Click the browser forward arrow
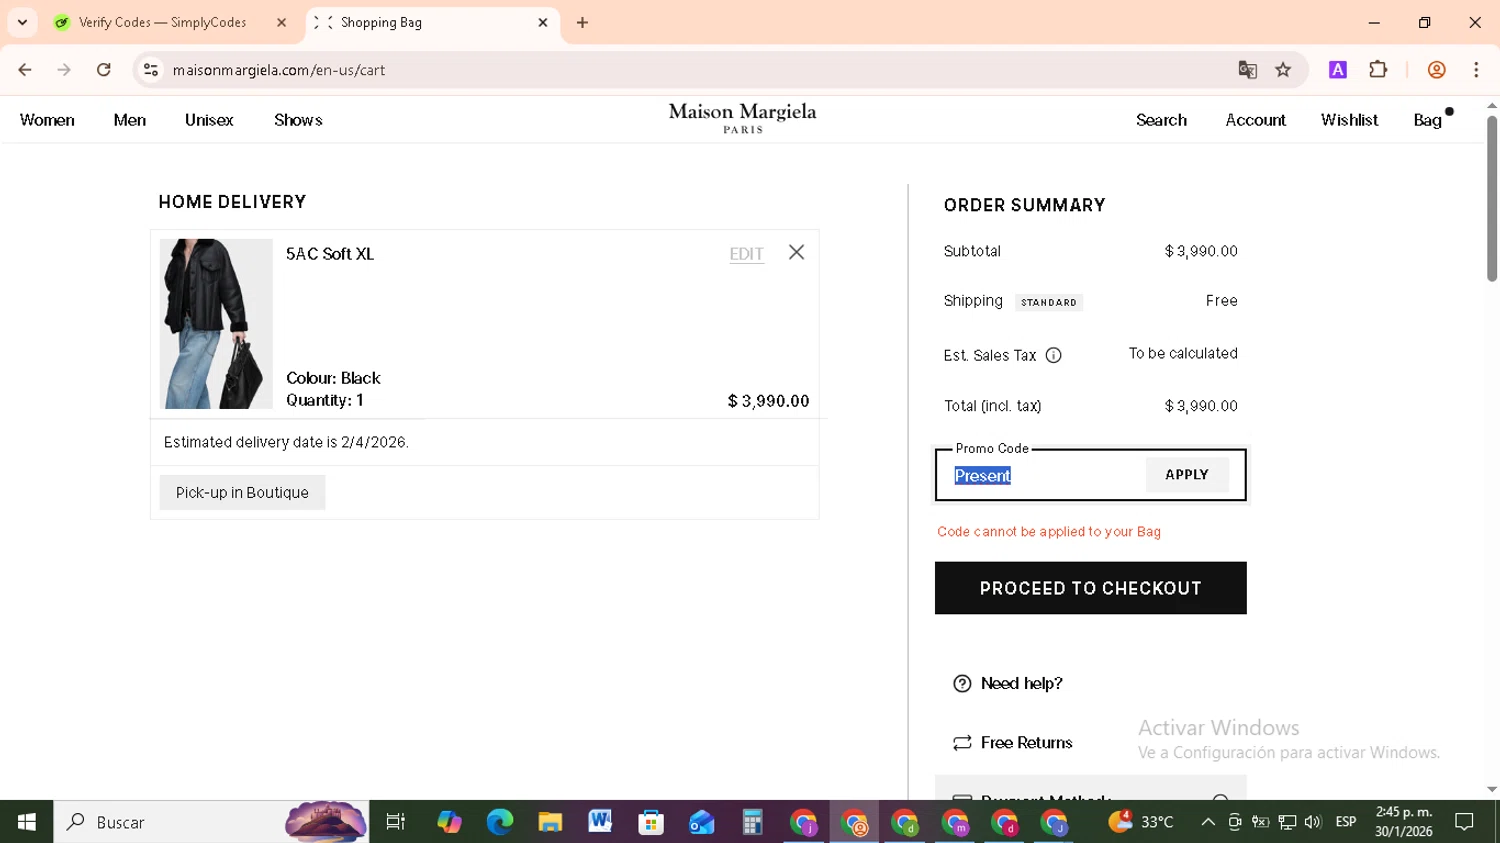The height and width of the screenshot is (843, 1500). (64, 70)
